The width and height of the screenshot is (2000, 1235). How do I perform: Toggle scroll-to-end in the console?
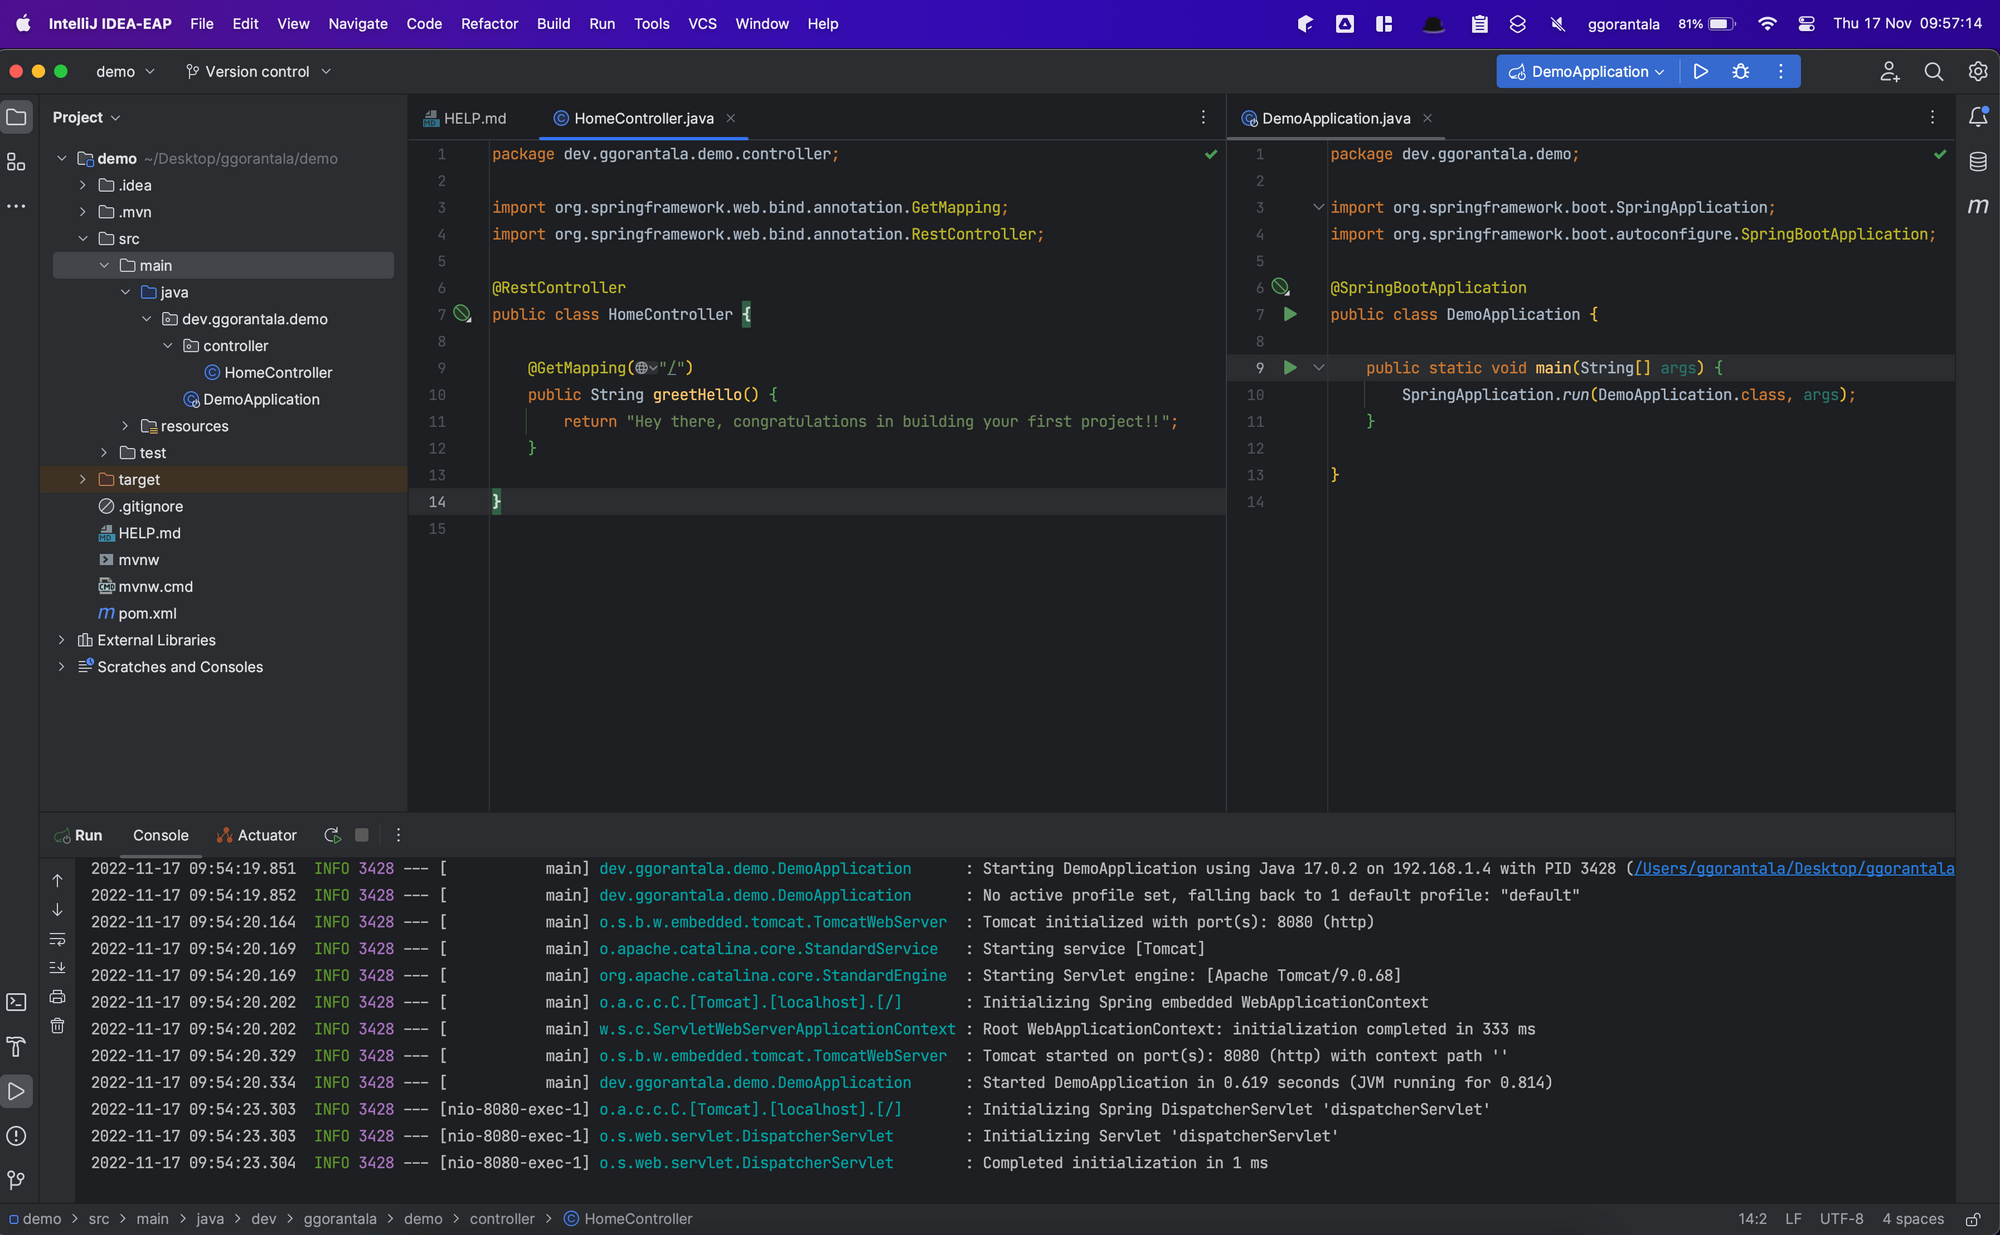pyautogui.click(x=57, y=967)
